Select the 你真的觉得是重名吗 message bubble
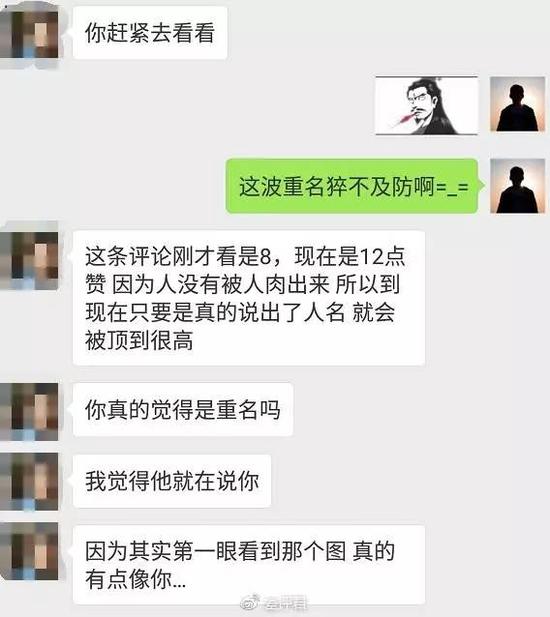550x617 pixels. [x=183, y=410]
